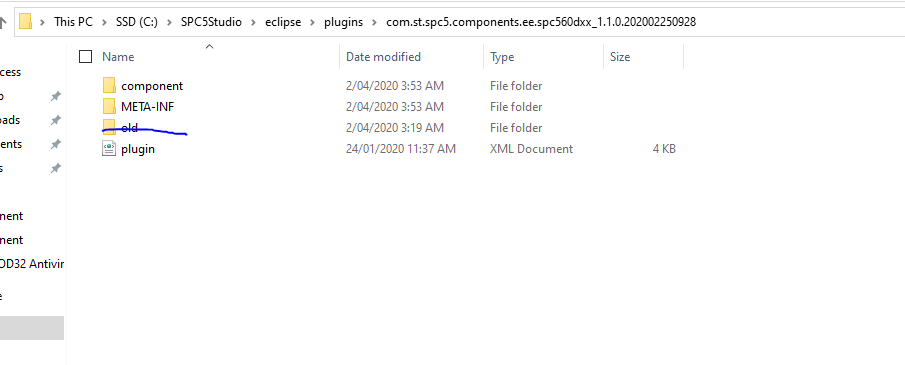
Task: Click the address bar folder icon
Action: (25, 22)
